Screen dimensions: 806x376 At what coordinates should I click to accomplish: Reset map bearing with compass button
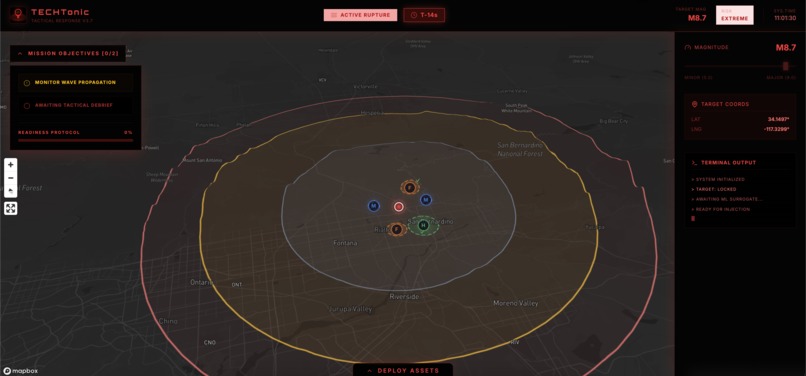11,191
